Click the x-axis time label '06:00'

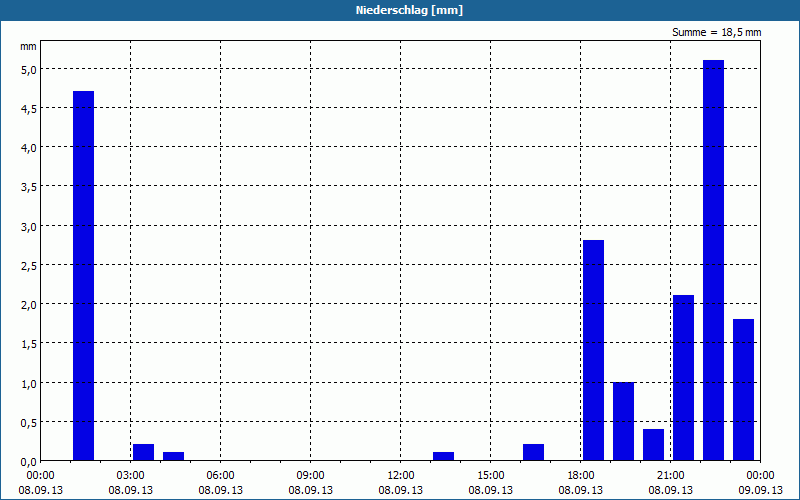point(220,476)
